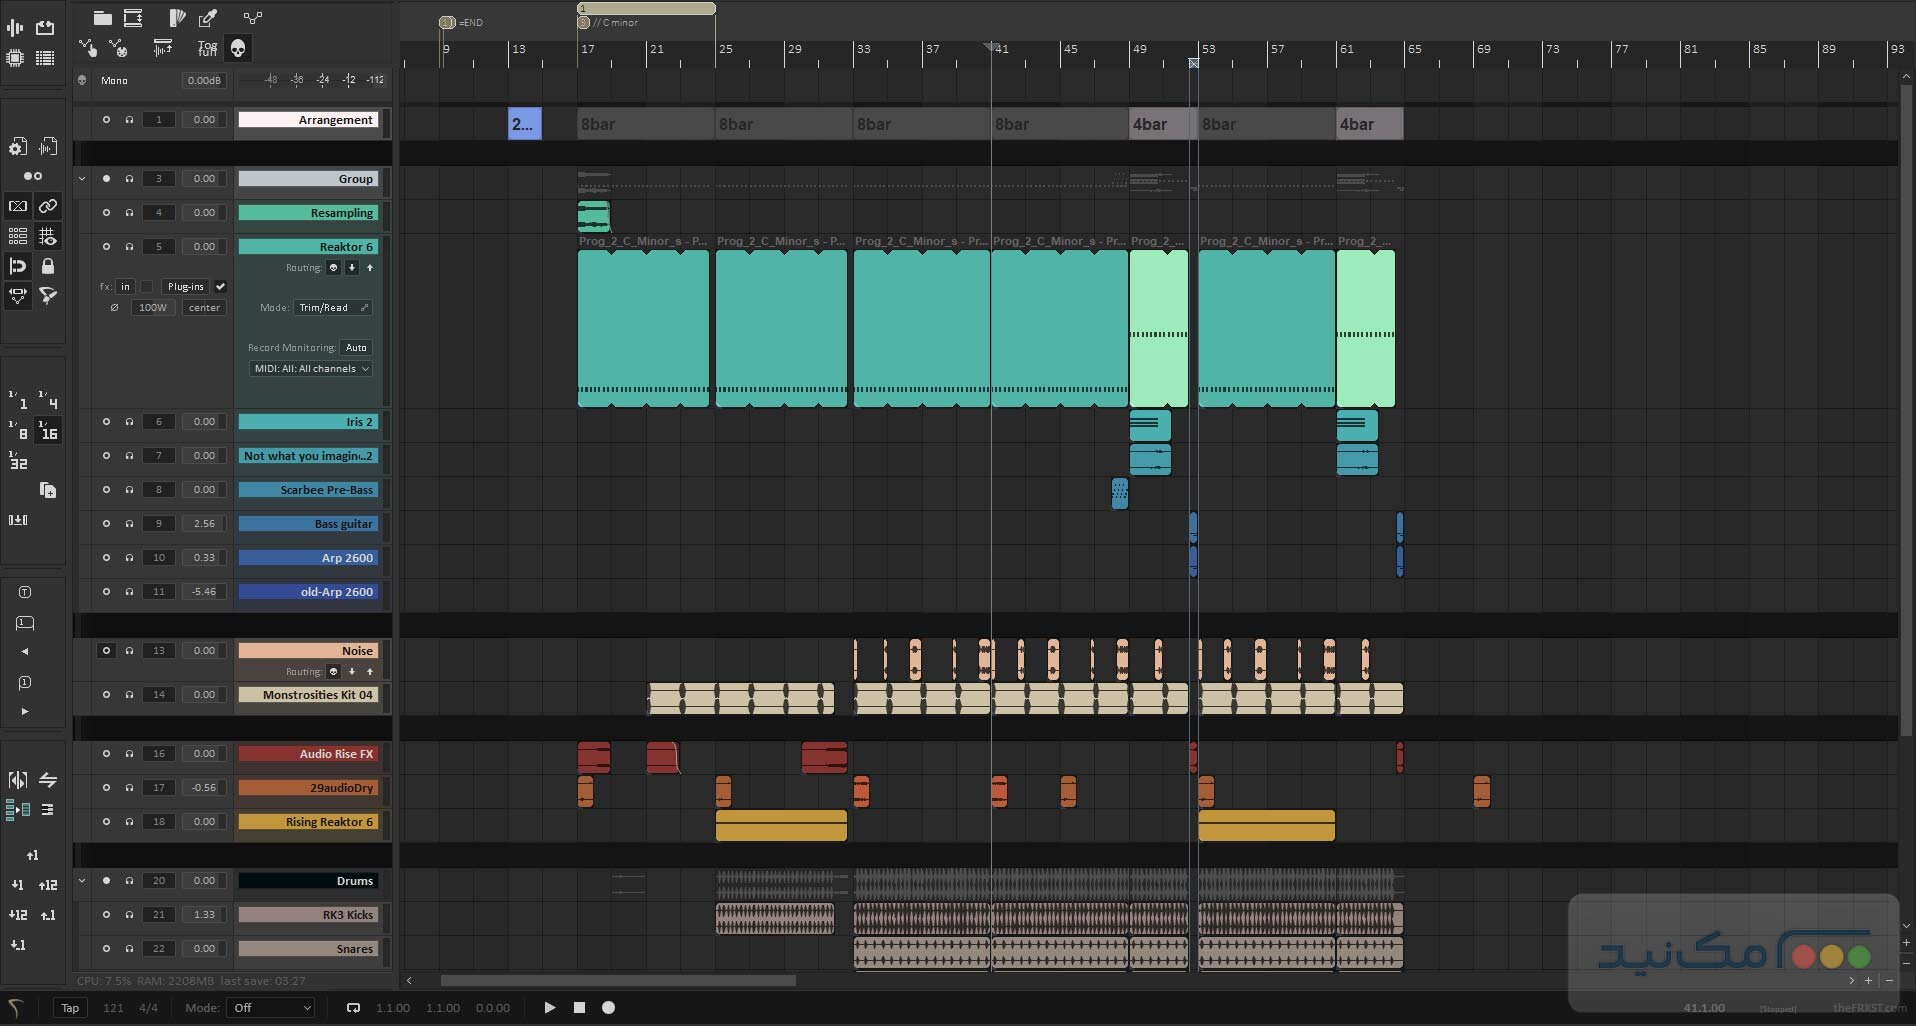
Task: Click the horizontal timeline scrollbar
Action: [x=617, y=981]
